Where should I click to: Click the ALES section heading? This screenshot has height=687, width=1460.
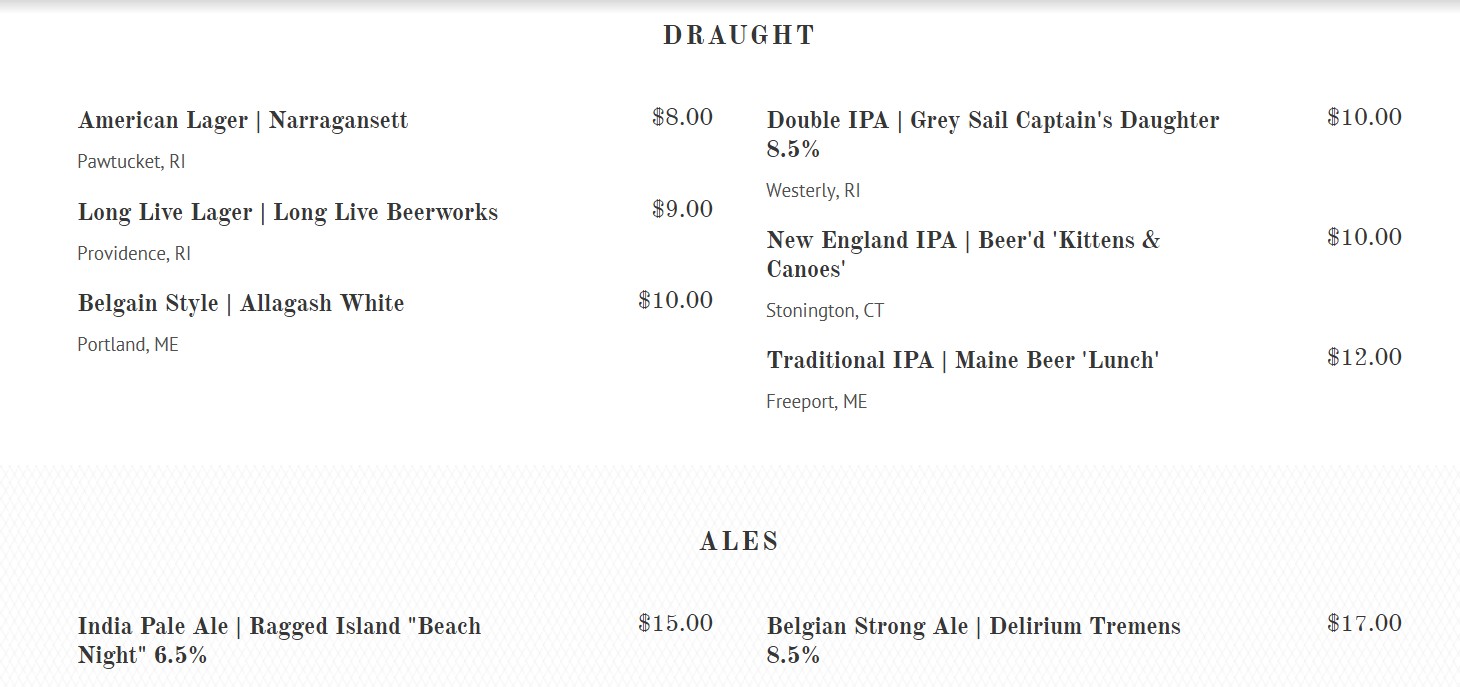[739, 542]
